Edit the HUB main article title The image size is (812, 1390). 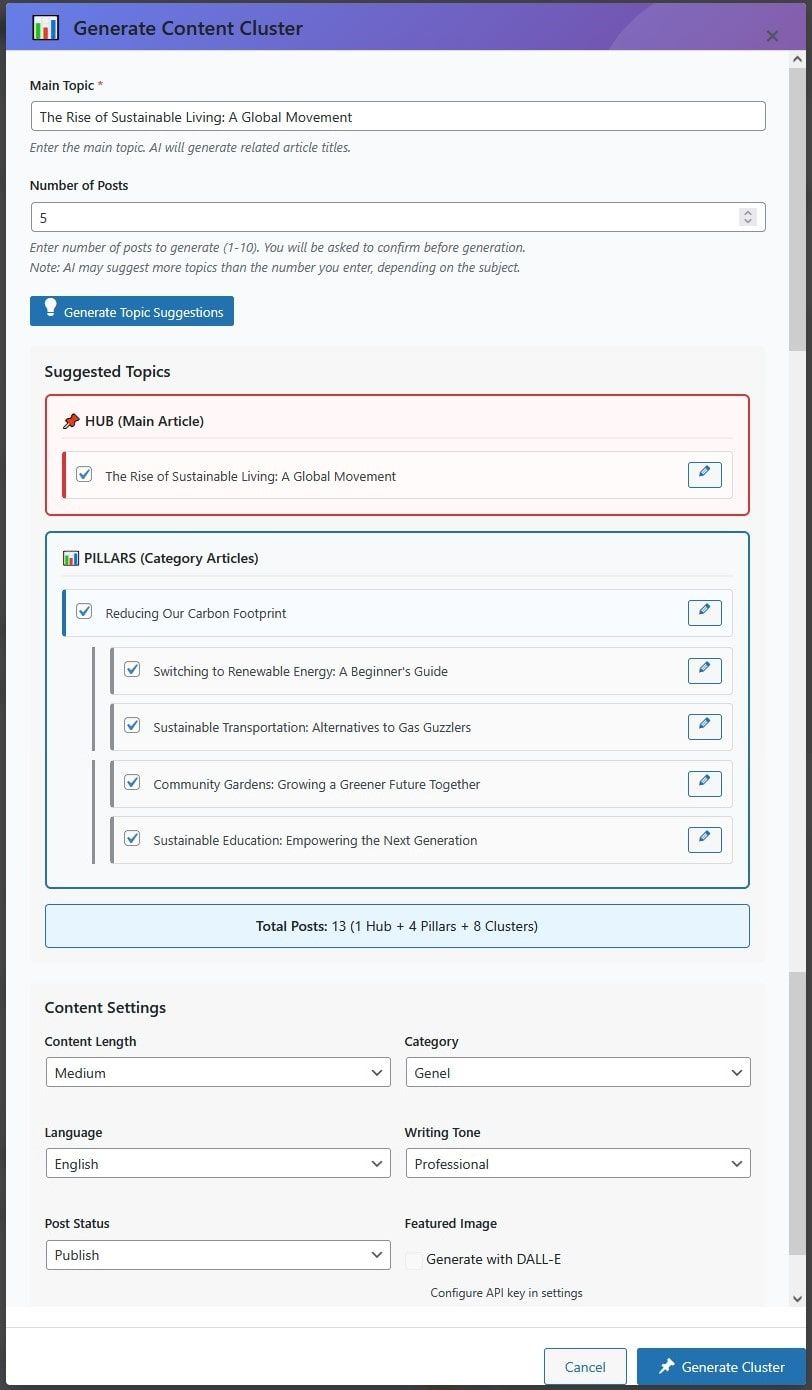click(704, 475)
